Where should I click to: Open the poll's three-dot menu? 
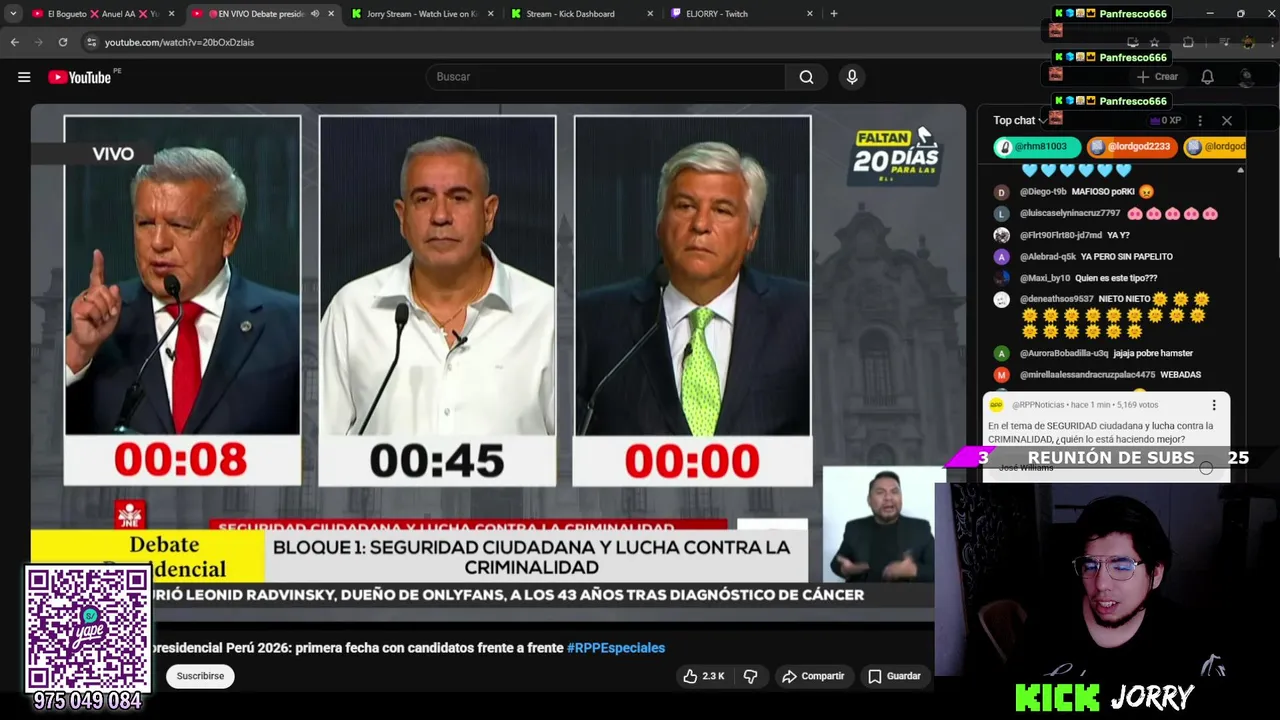[x=1214, y=405]
